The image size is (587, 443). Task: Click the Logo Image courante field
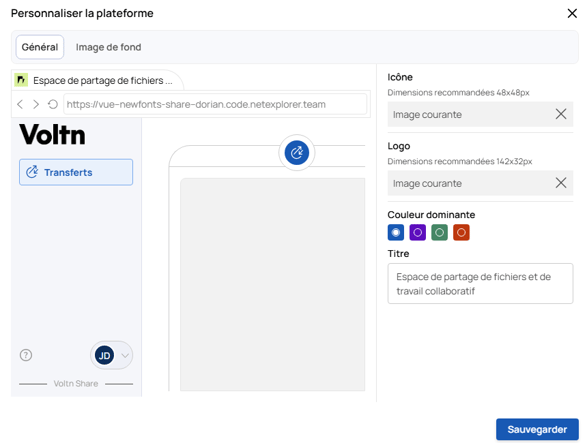480,183
